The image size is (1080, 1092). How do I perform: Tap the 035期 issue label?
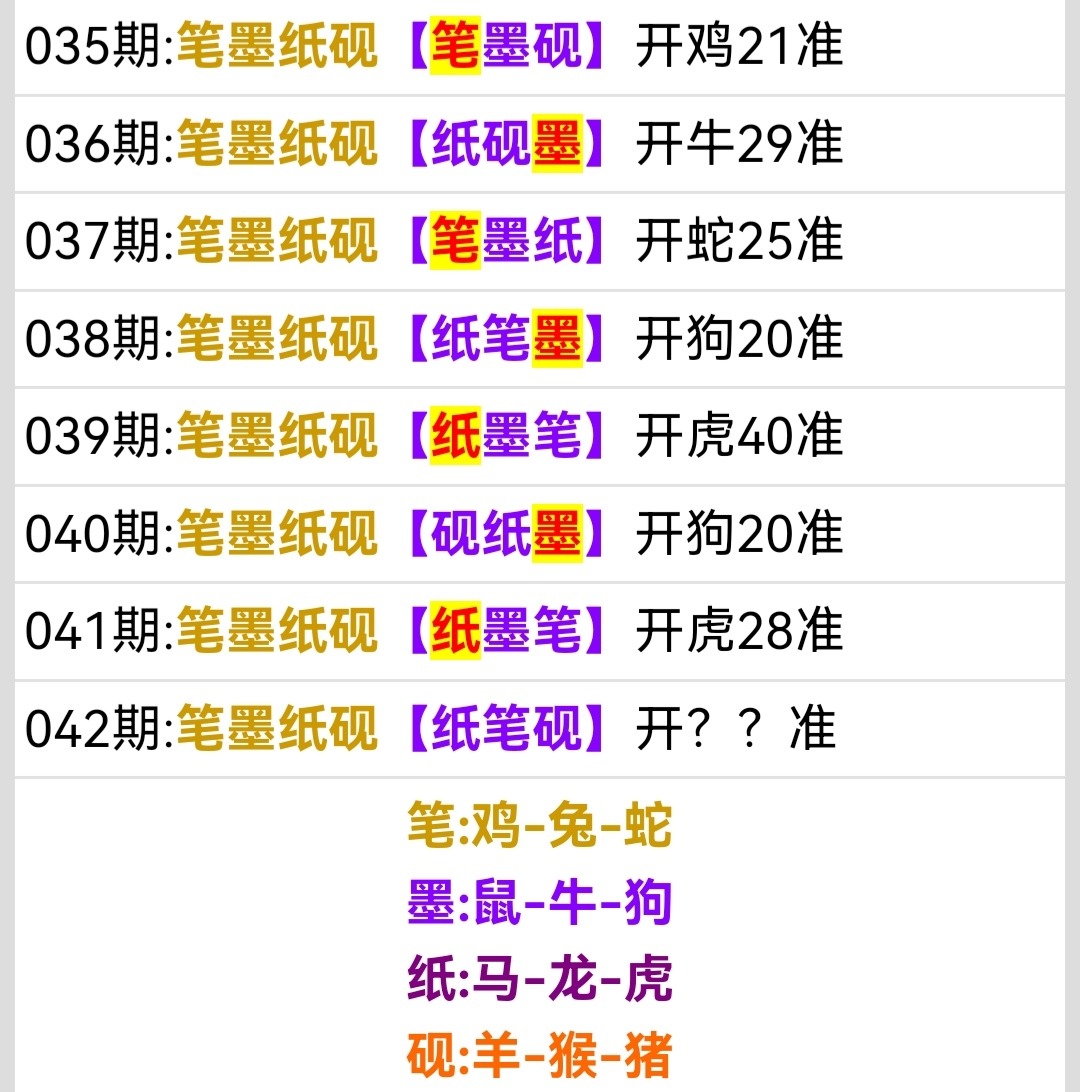click(x=94, y=47)
